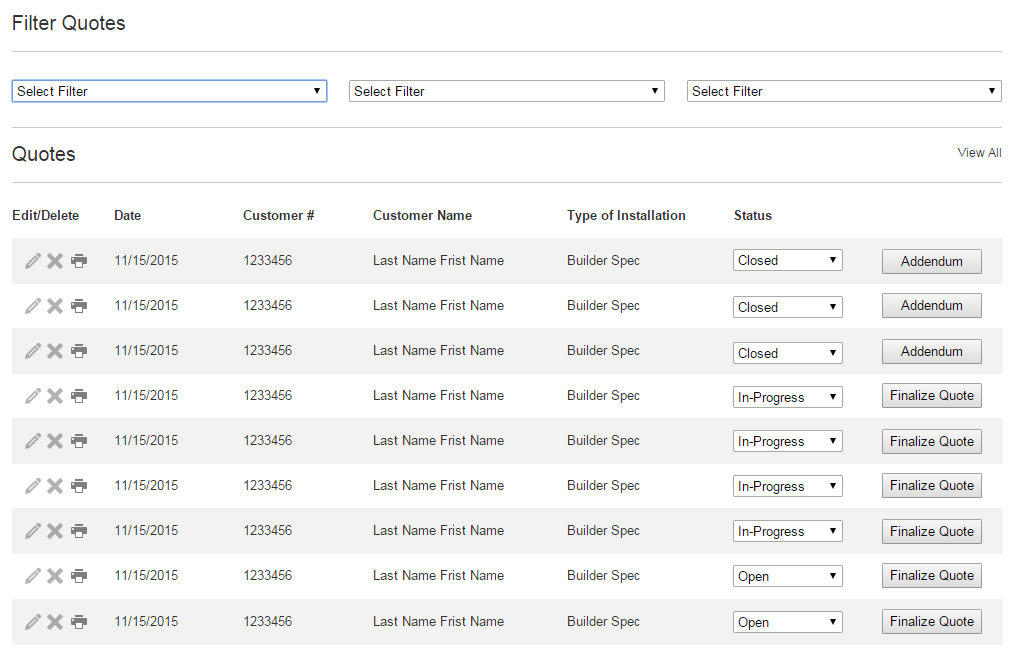The image size is (1016, 652).
Task: Print the first In-Progress quote
Action: click(x=79, y=396)
